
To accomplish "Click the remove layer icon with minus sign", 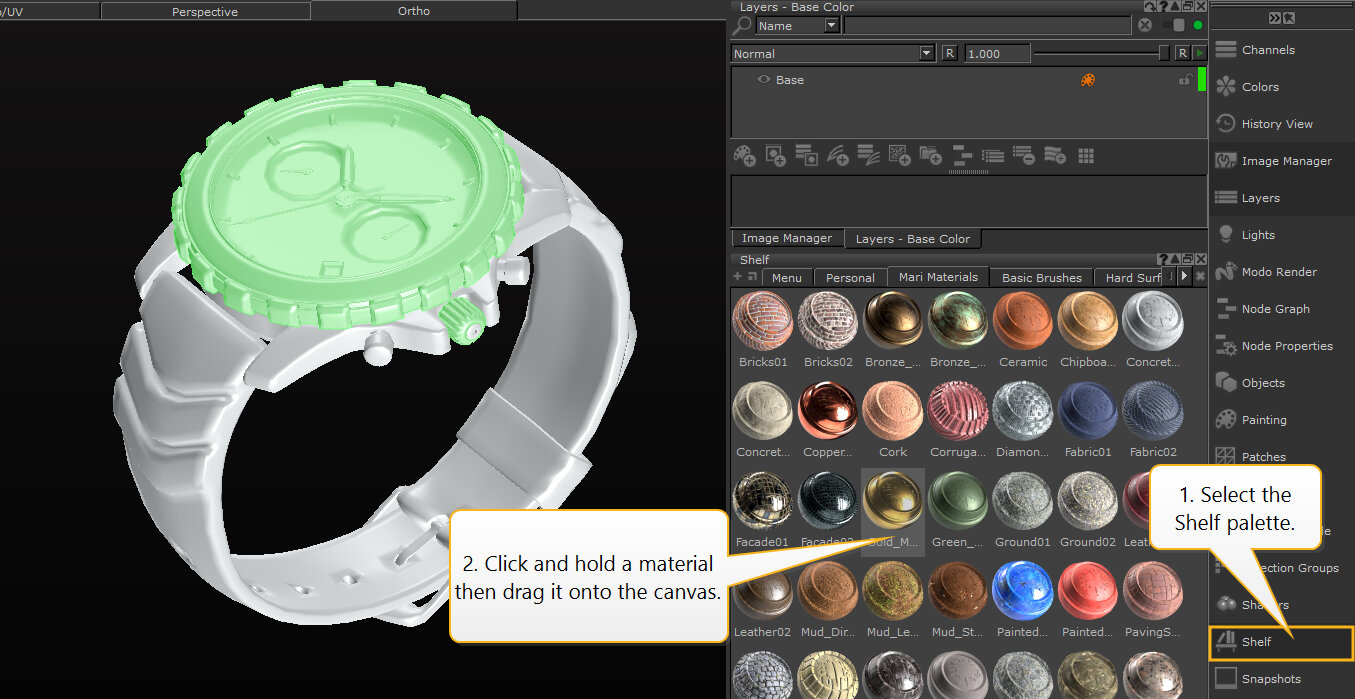I will [1023, 155].
